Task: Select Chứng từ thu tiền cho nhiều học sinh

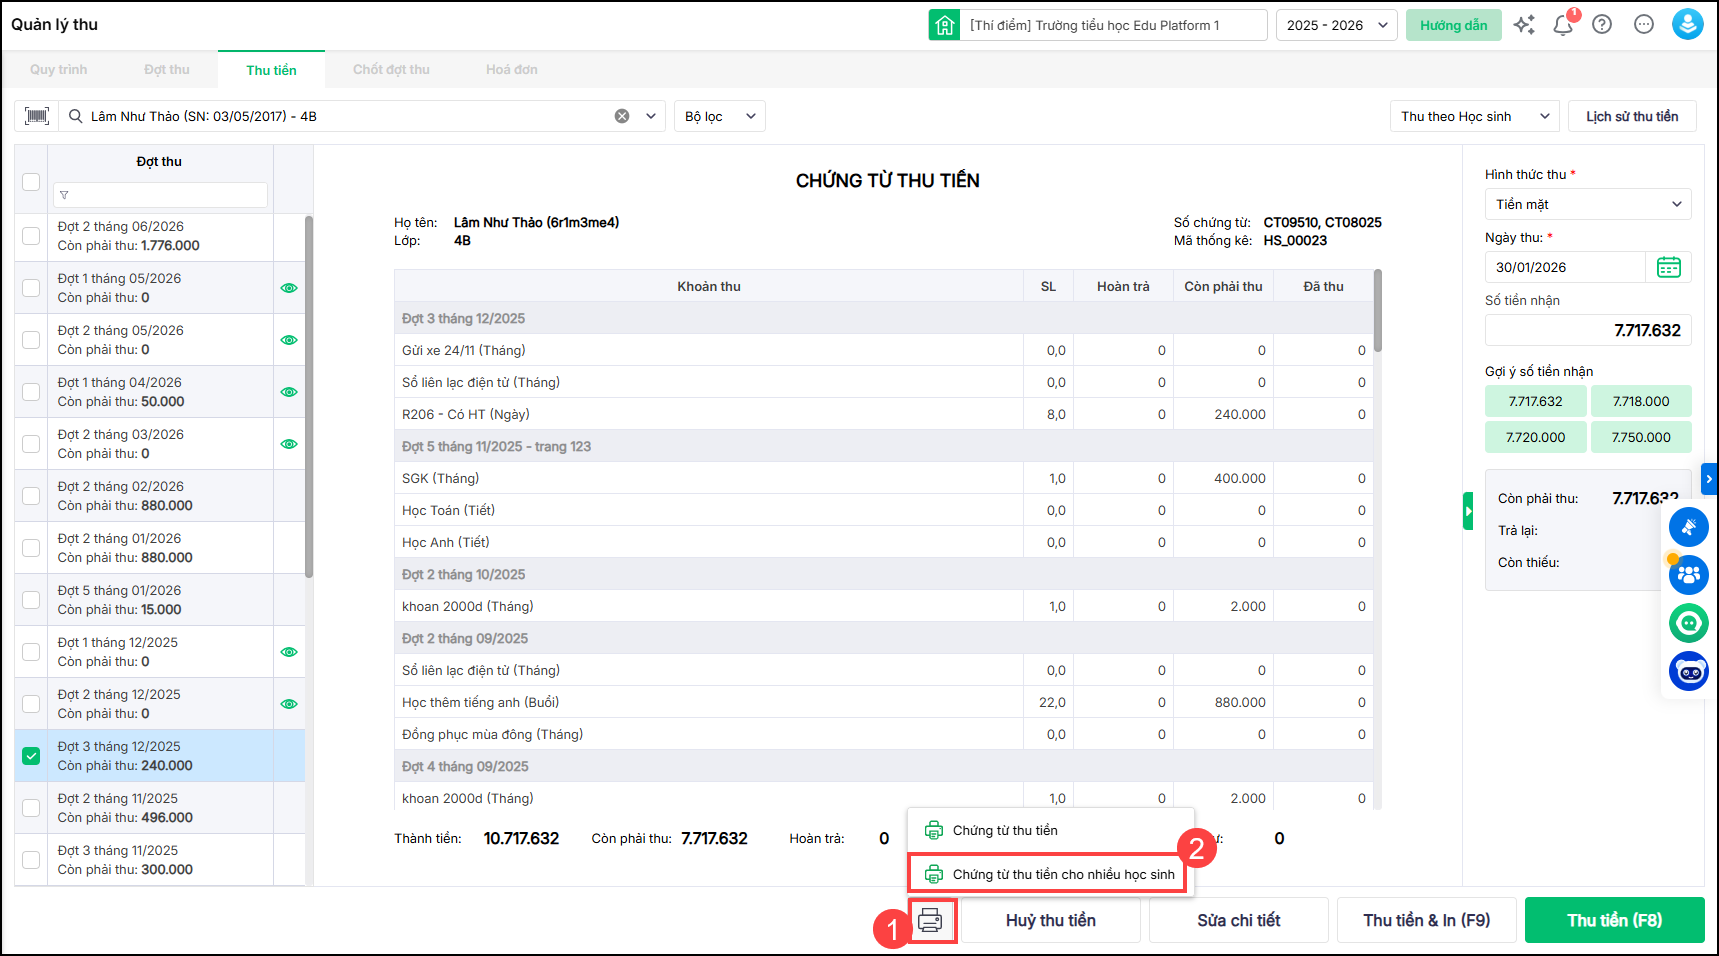Action: point(1063,874)
